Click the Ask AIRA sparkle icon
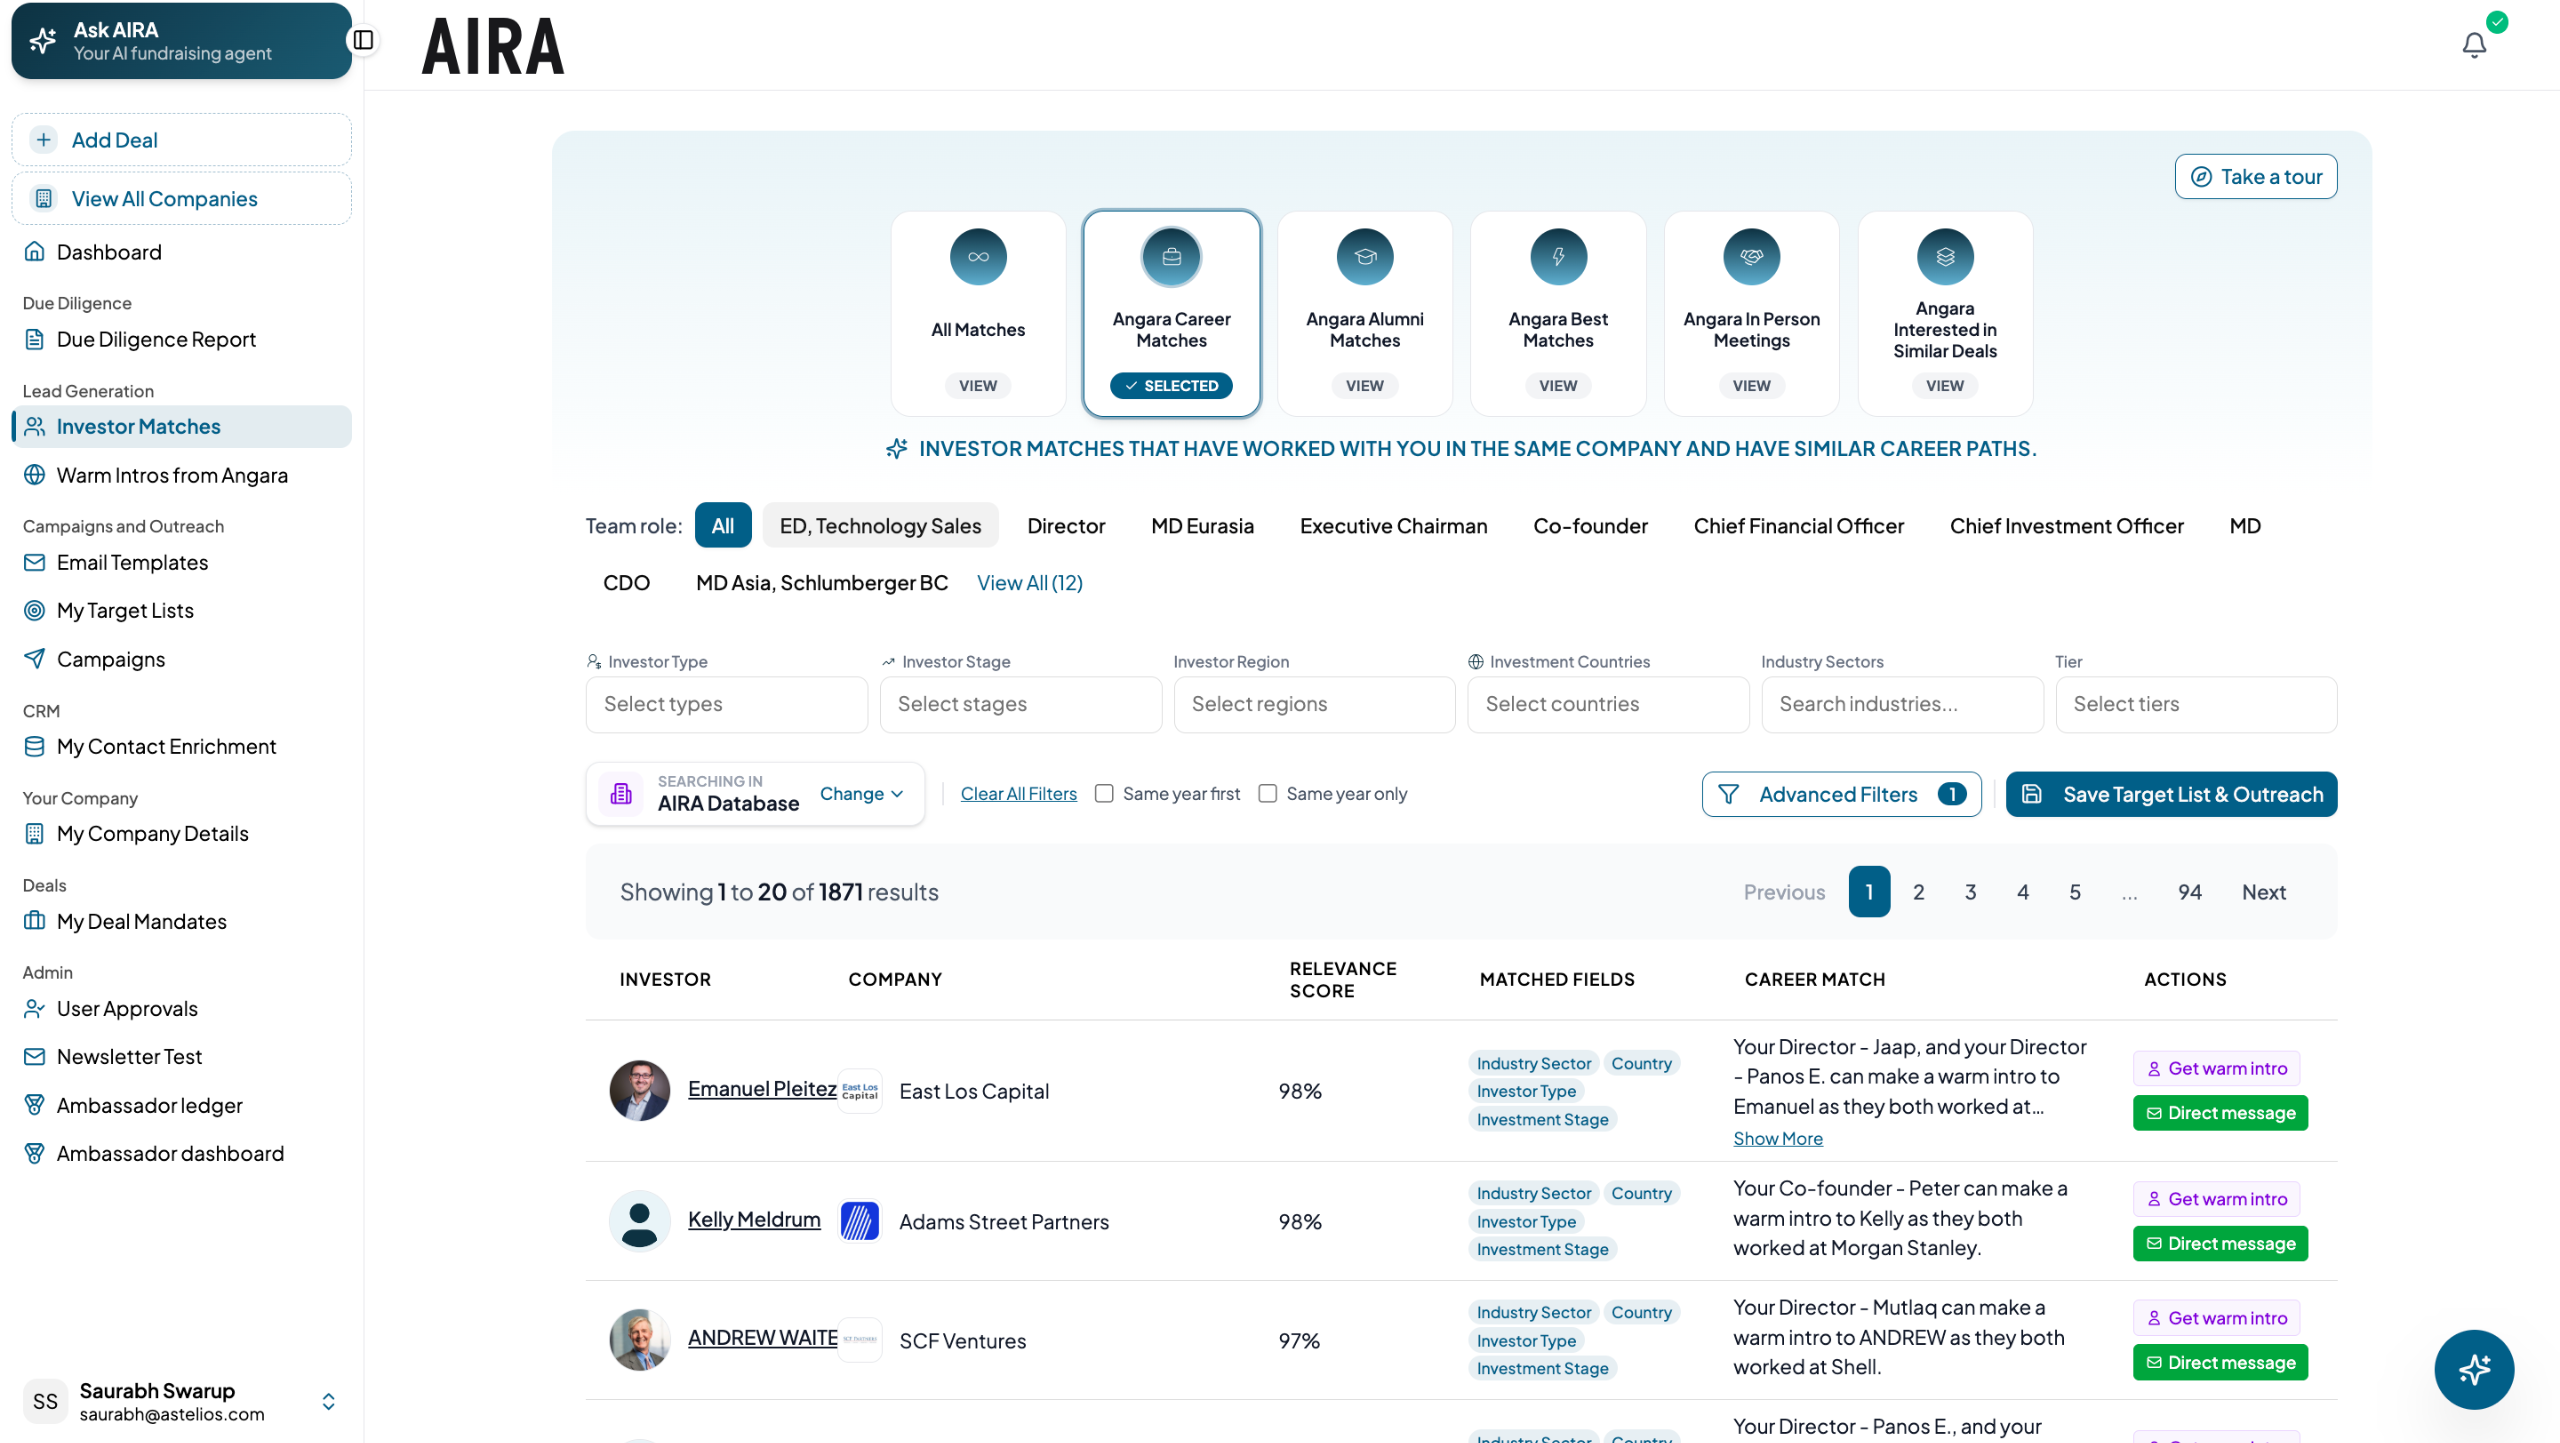 (43, 40)
